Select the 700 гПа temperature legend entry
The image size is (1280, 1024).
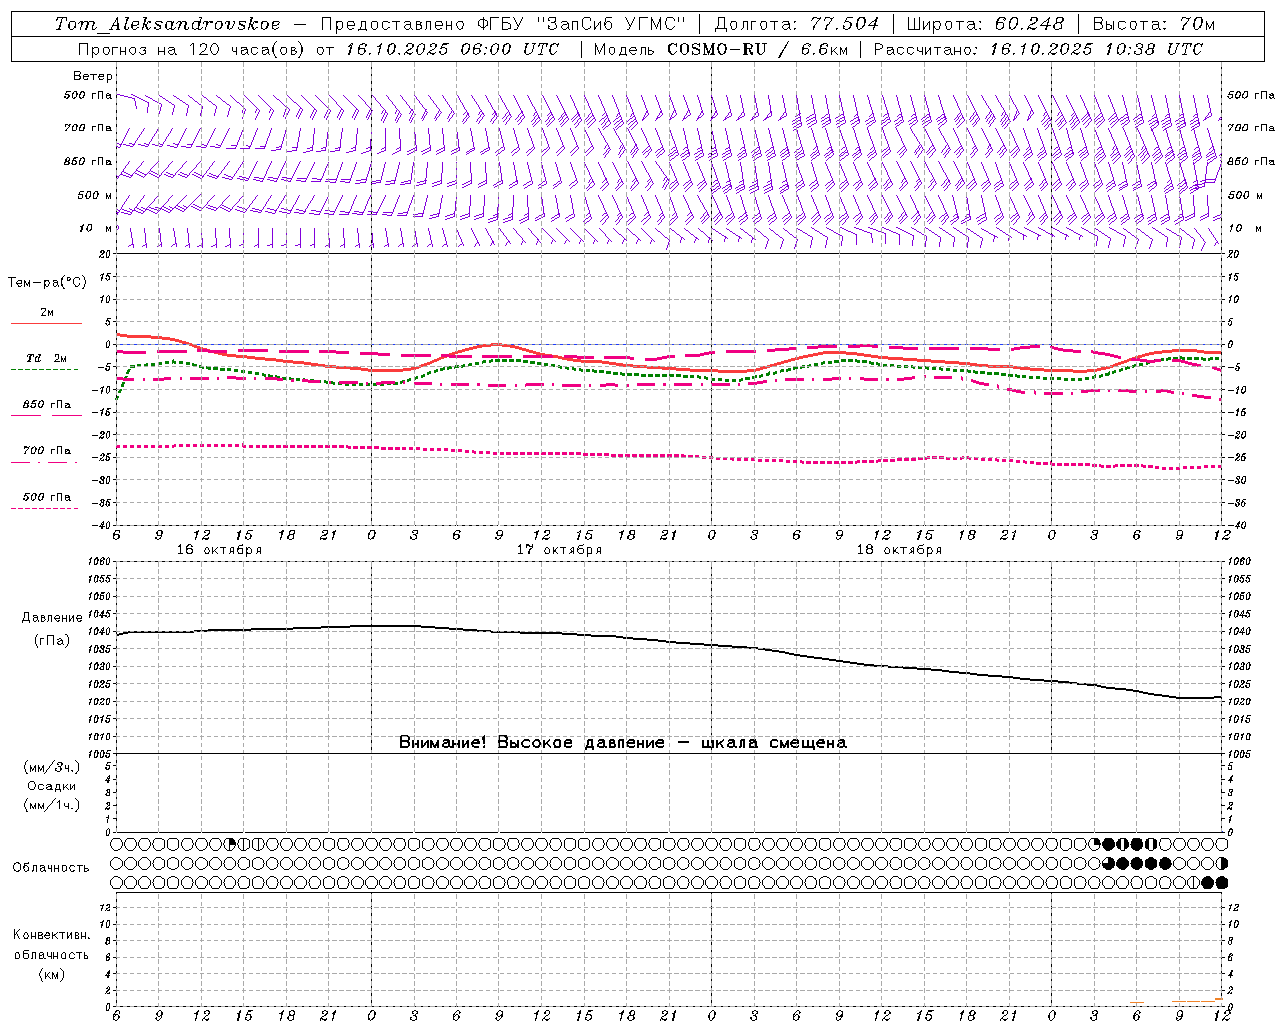(46, 451)
